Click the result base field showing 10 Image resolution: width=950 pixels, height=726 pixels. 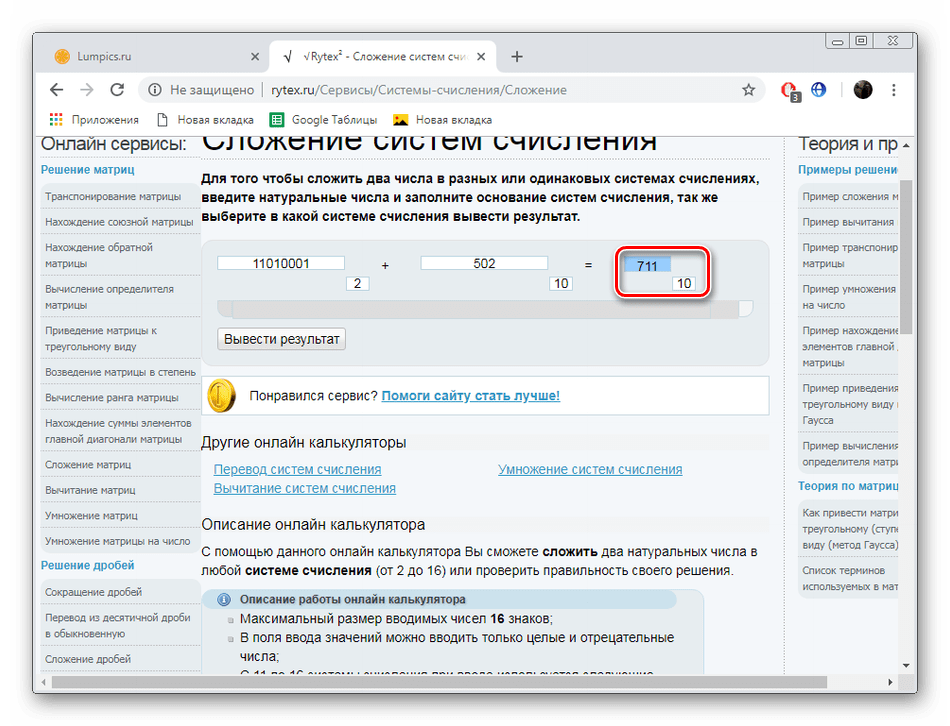coord(684,283)
